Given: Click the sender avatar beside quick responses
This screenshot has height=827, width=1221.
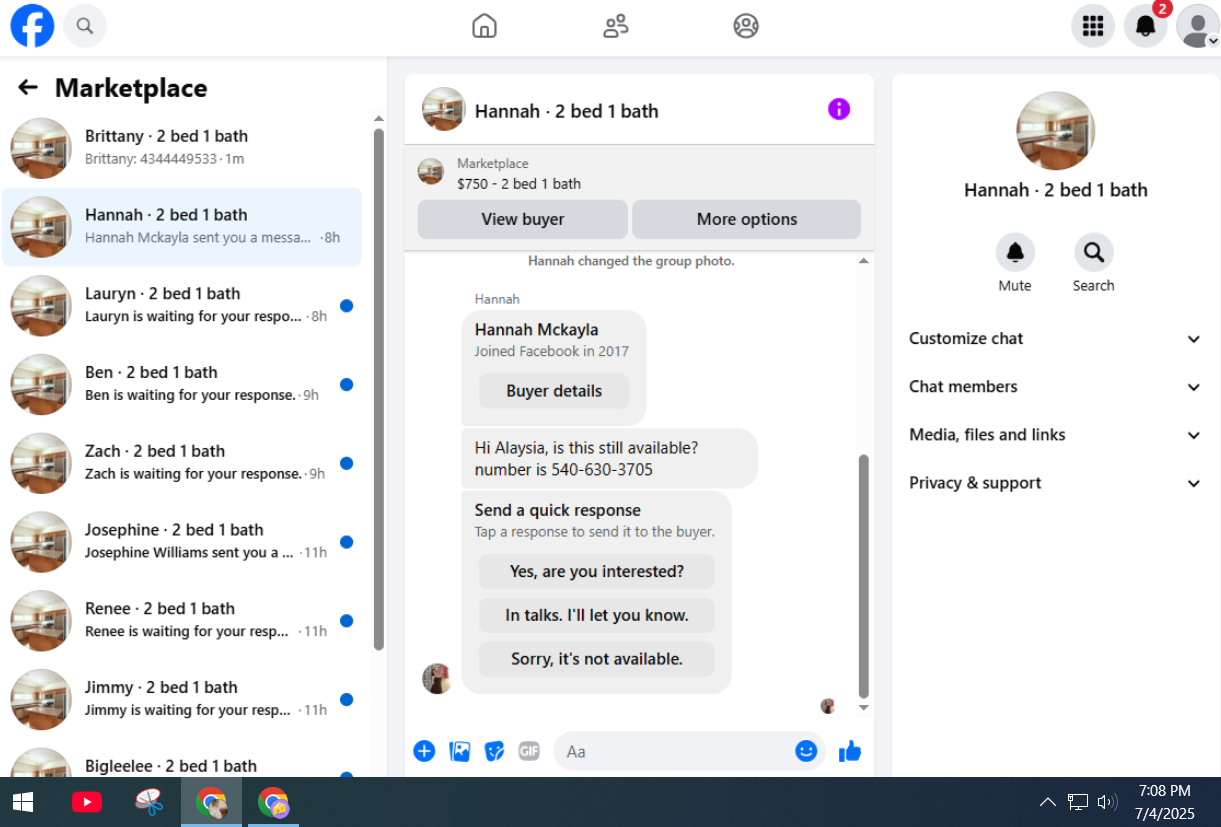Looking at the screenshot, I should (x=436, y=678).
